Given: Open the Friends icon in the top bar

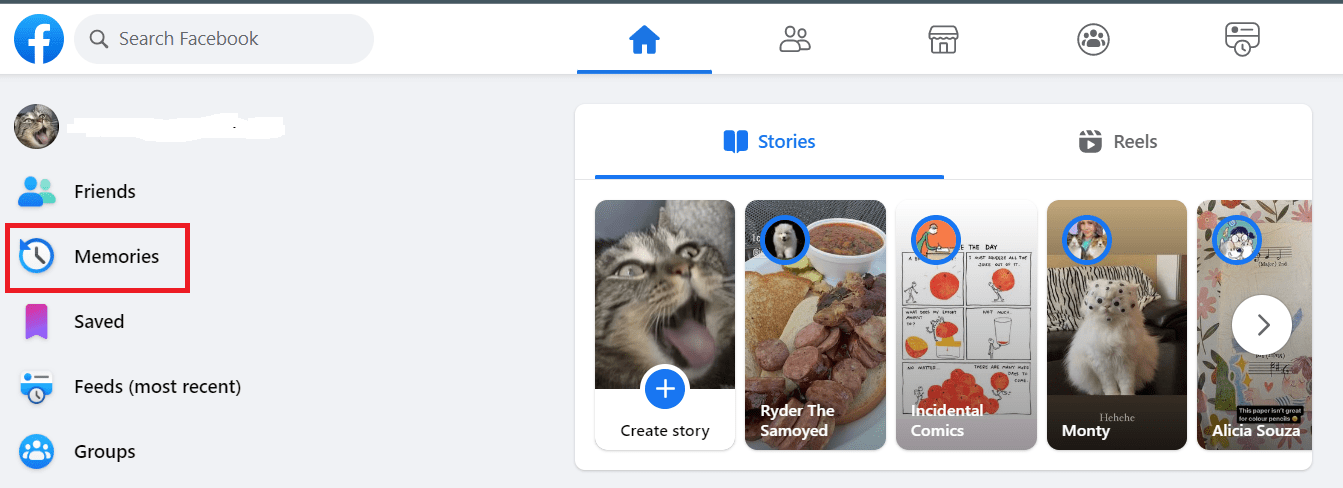Looking at the screenshot, I should [794, 39].
